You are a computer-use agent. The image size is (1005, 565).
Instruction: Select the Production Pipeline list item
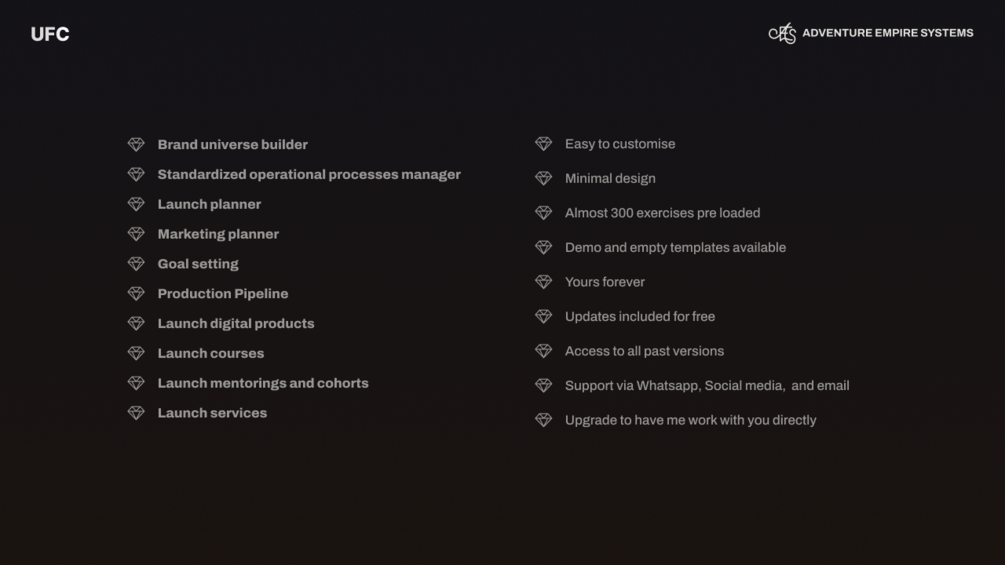223,294
